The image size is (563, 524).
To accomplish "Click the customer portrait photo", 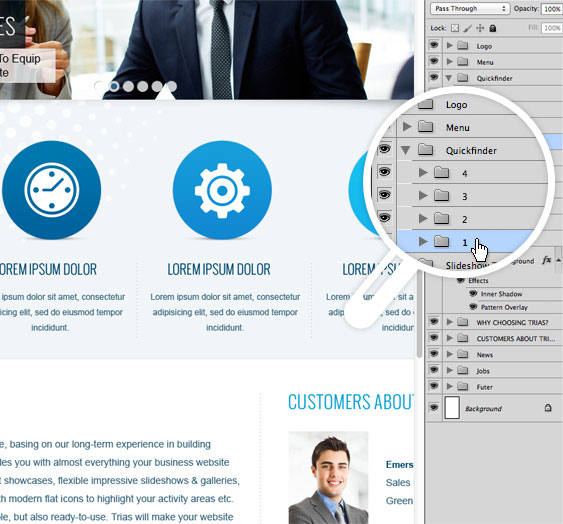I will [x=328, y=477].
